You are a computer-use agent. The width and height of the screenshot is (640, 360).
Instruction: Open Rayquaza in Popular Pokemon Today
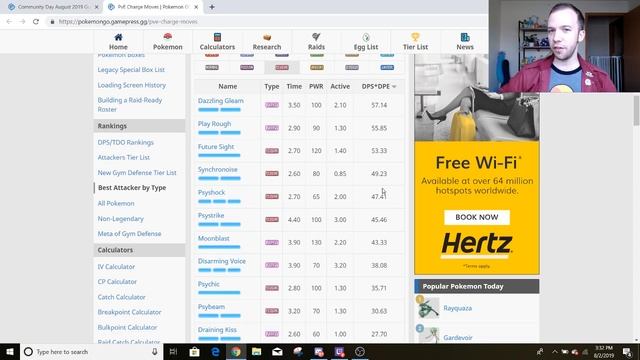click(458, 308)
